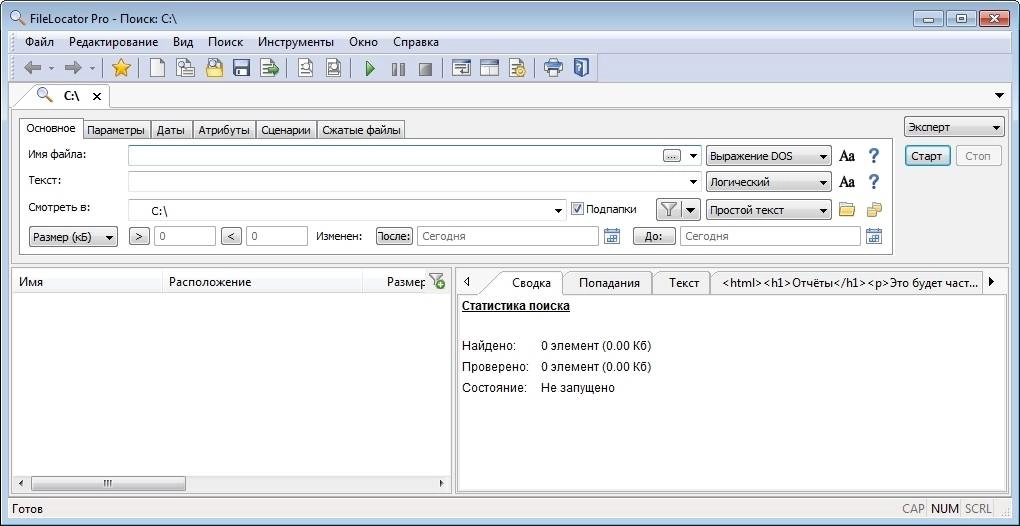Open help book icon in toolbar
This screenshot has width=1020, height=526.
[581, 68]
